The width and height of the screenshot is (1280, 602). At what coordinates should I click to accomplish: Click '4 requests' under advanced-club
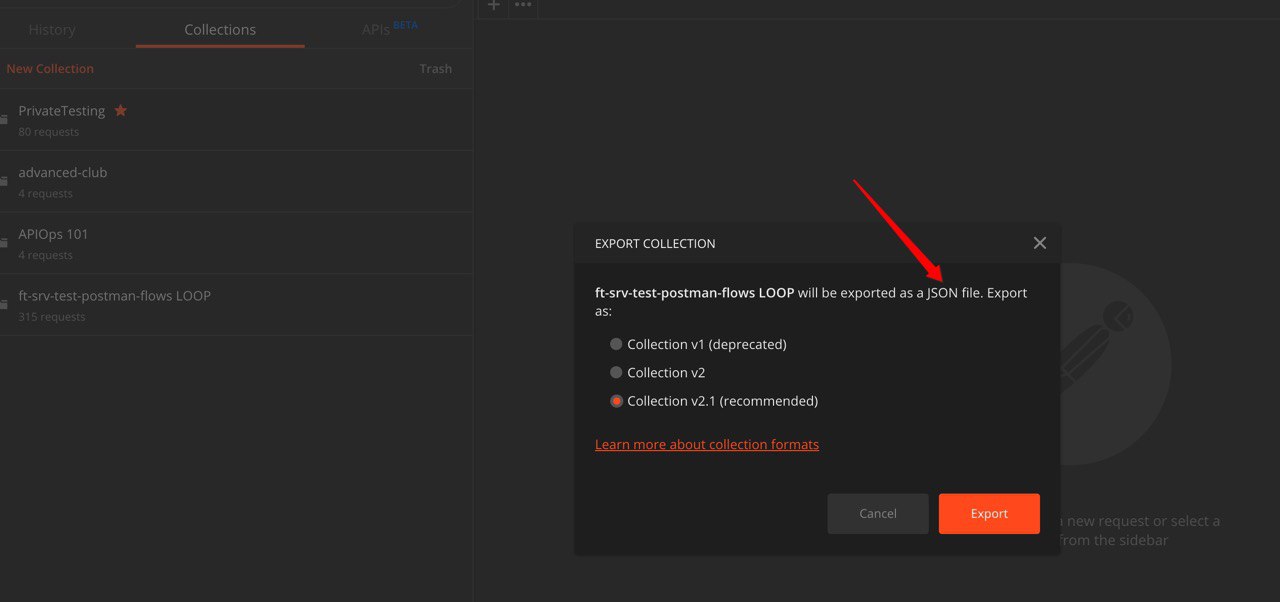click(x=45, y=194)
